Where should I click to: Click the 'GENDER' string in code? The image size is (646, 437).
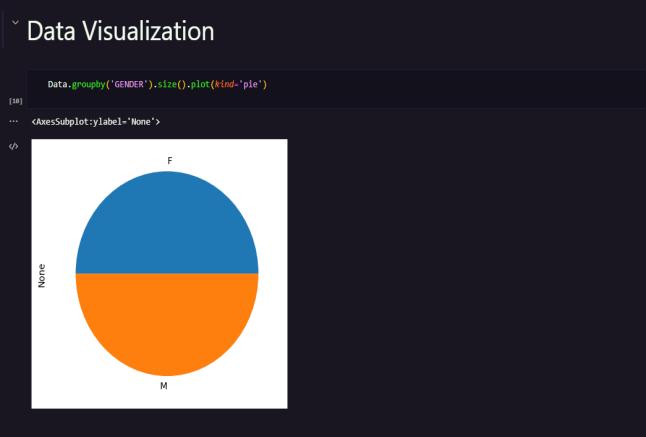pyautogui.click(x=129, y=84)
